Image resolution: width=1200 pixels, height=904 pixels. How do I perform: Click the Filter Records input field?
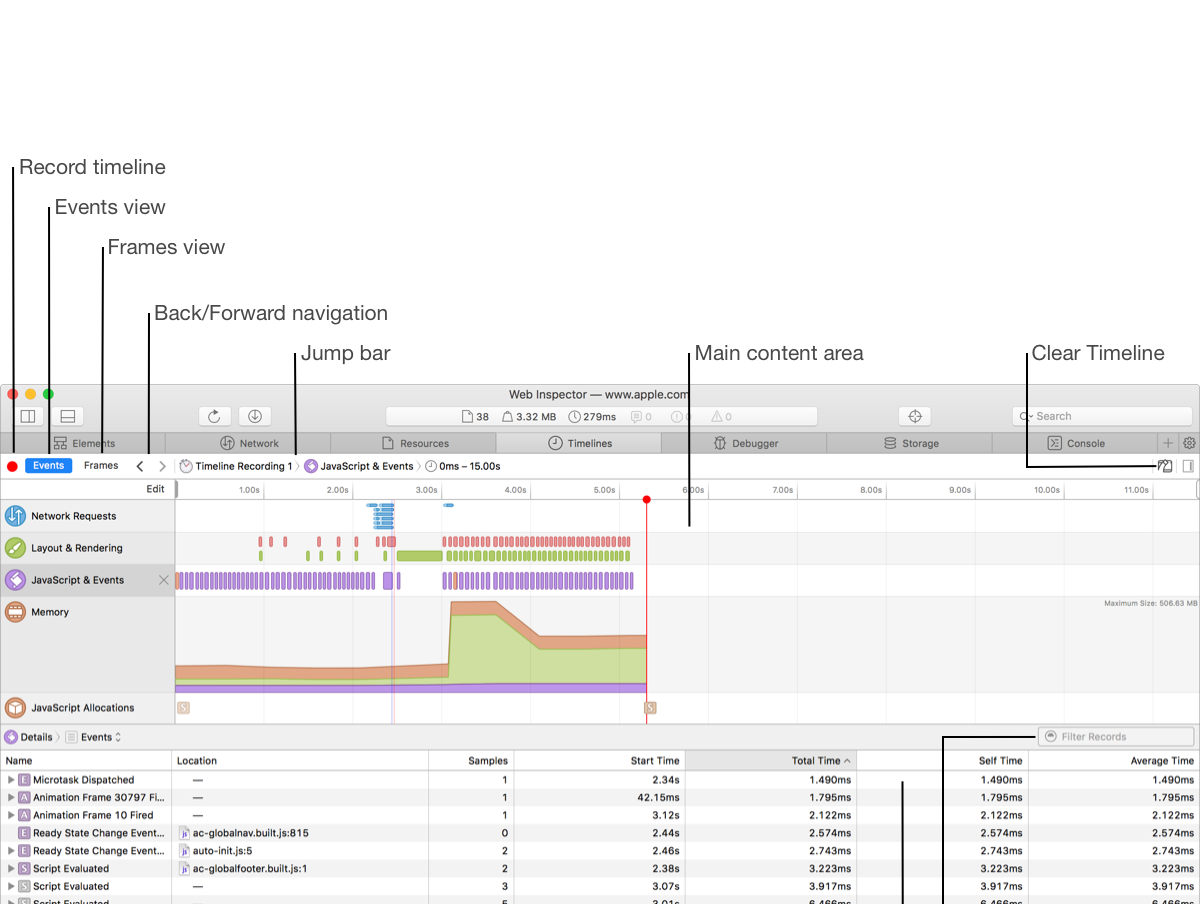[x=1116, y=737]
